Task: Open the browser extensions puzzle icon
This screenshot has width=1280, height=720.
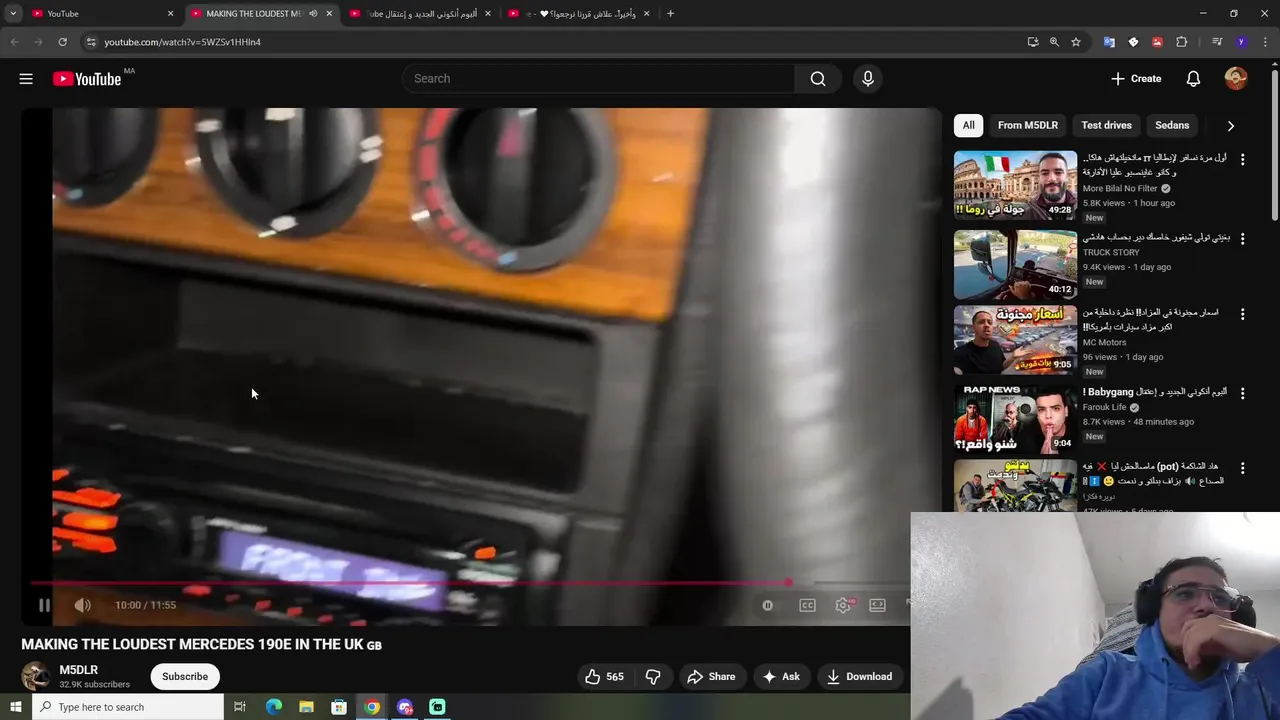Action: pyautogui.click(x=1181, y=42)
